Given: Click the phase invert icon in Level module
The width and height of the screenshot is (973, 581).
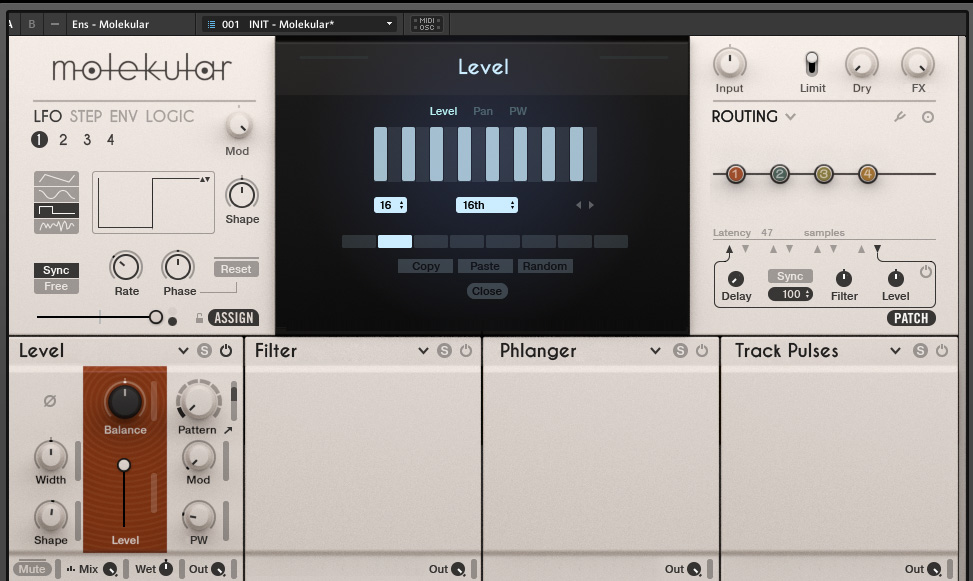Looking at the screenshot, I should (x=50, y=401).
